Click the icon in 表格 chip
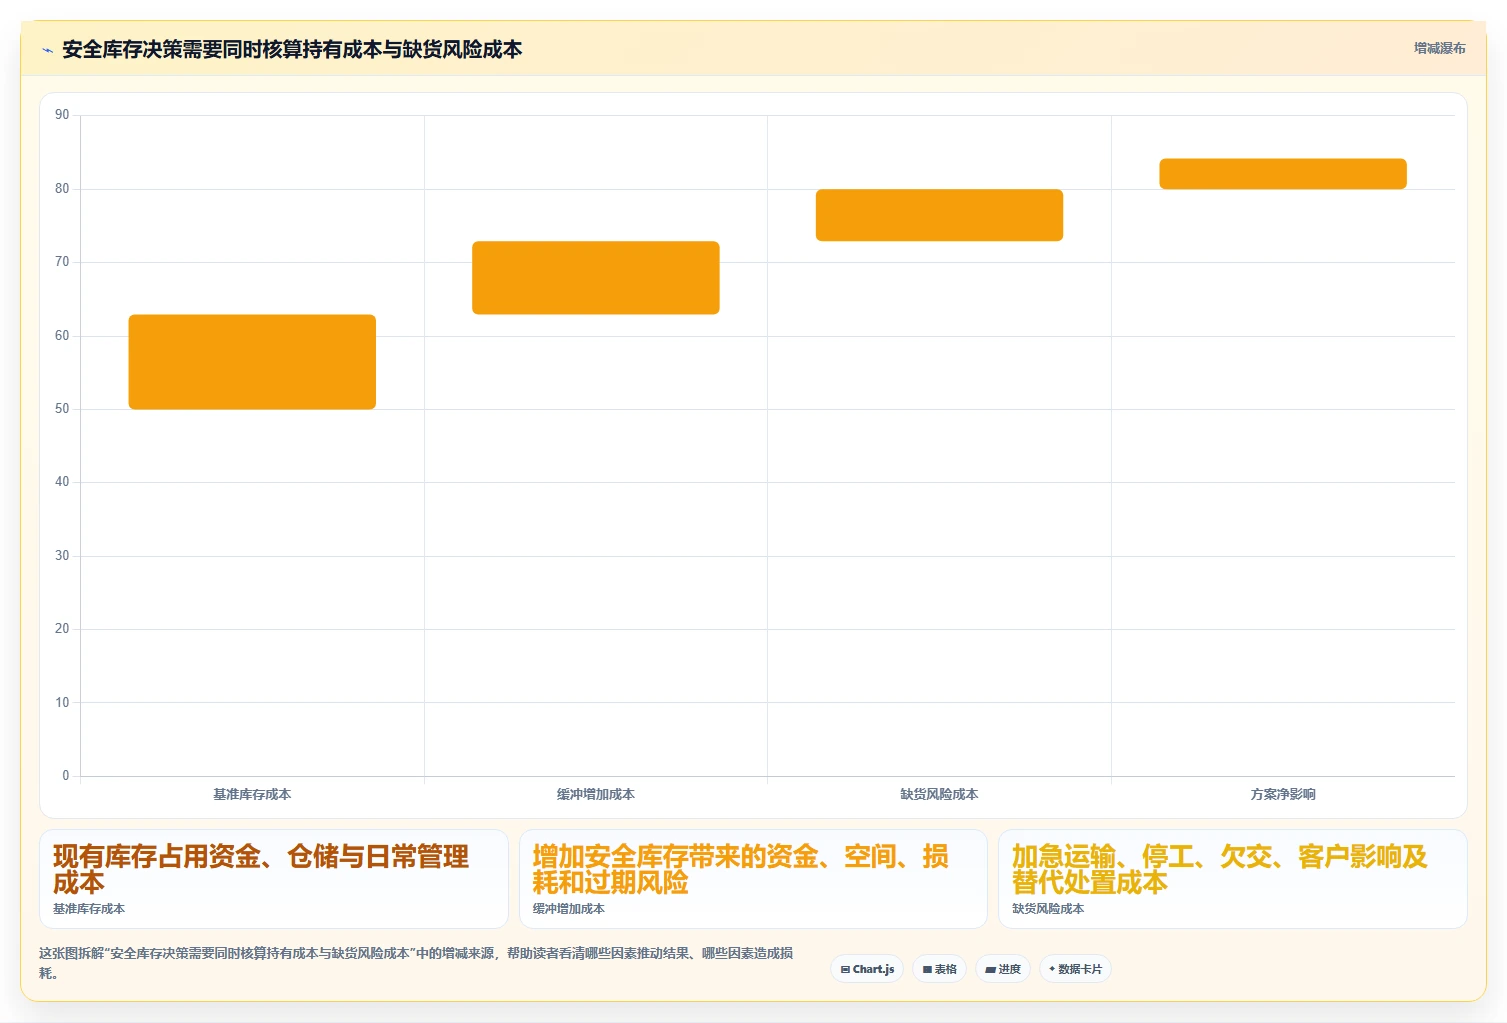Screen dimensions: 1507x1023 click(927, 969)
